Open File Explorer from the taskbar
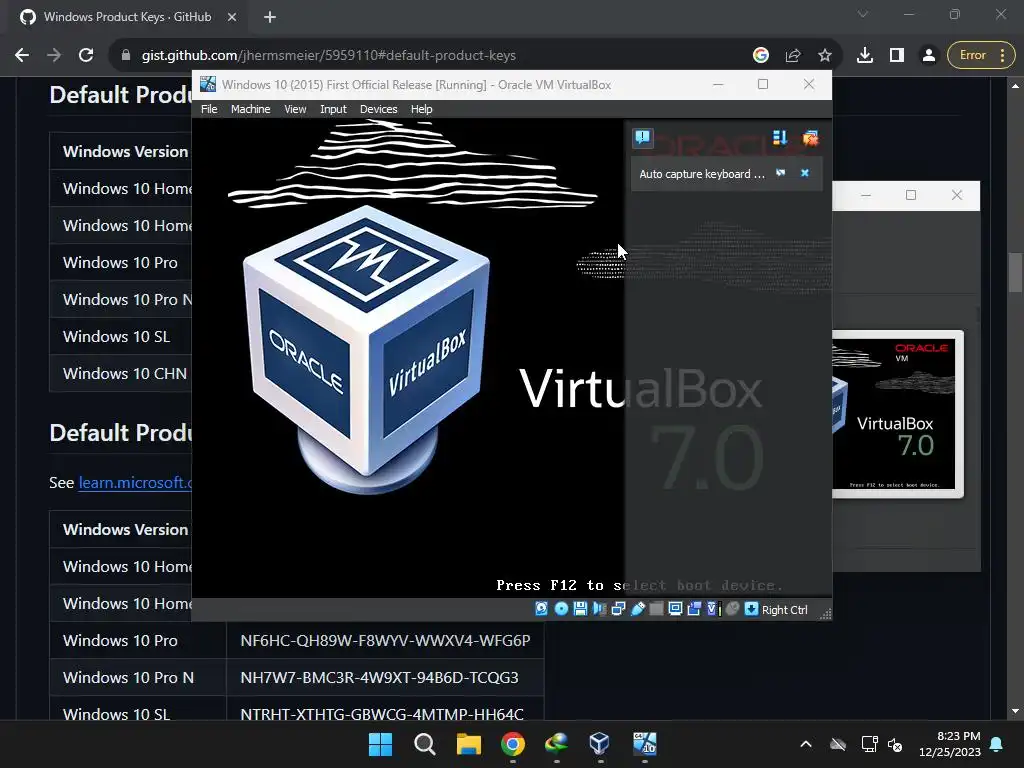This screenshot has width=1024, height=768. [x=468, y=744]
